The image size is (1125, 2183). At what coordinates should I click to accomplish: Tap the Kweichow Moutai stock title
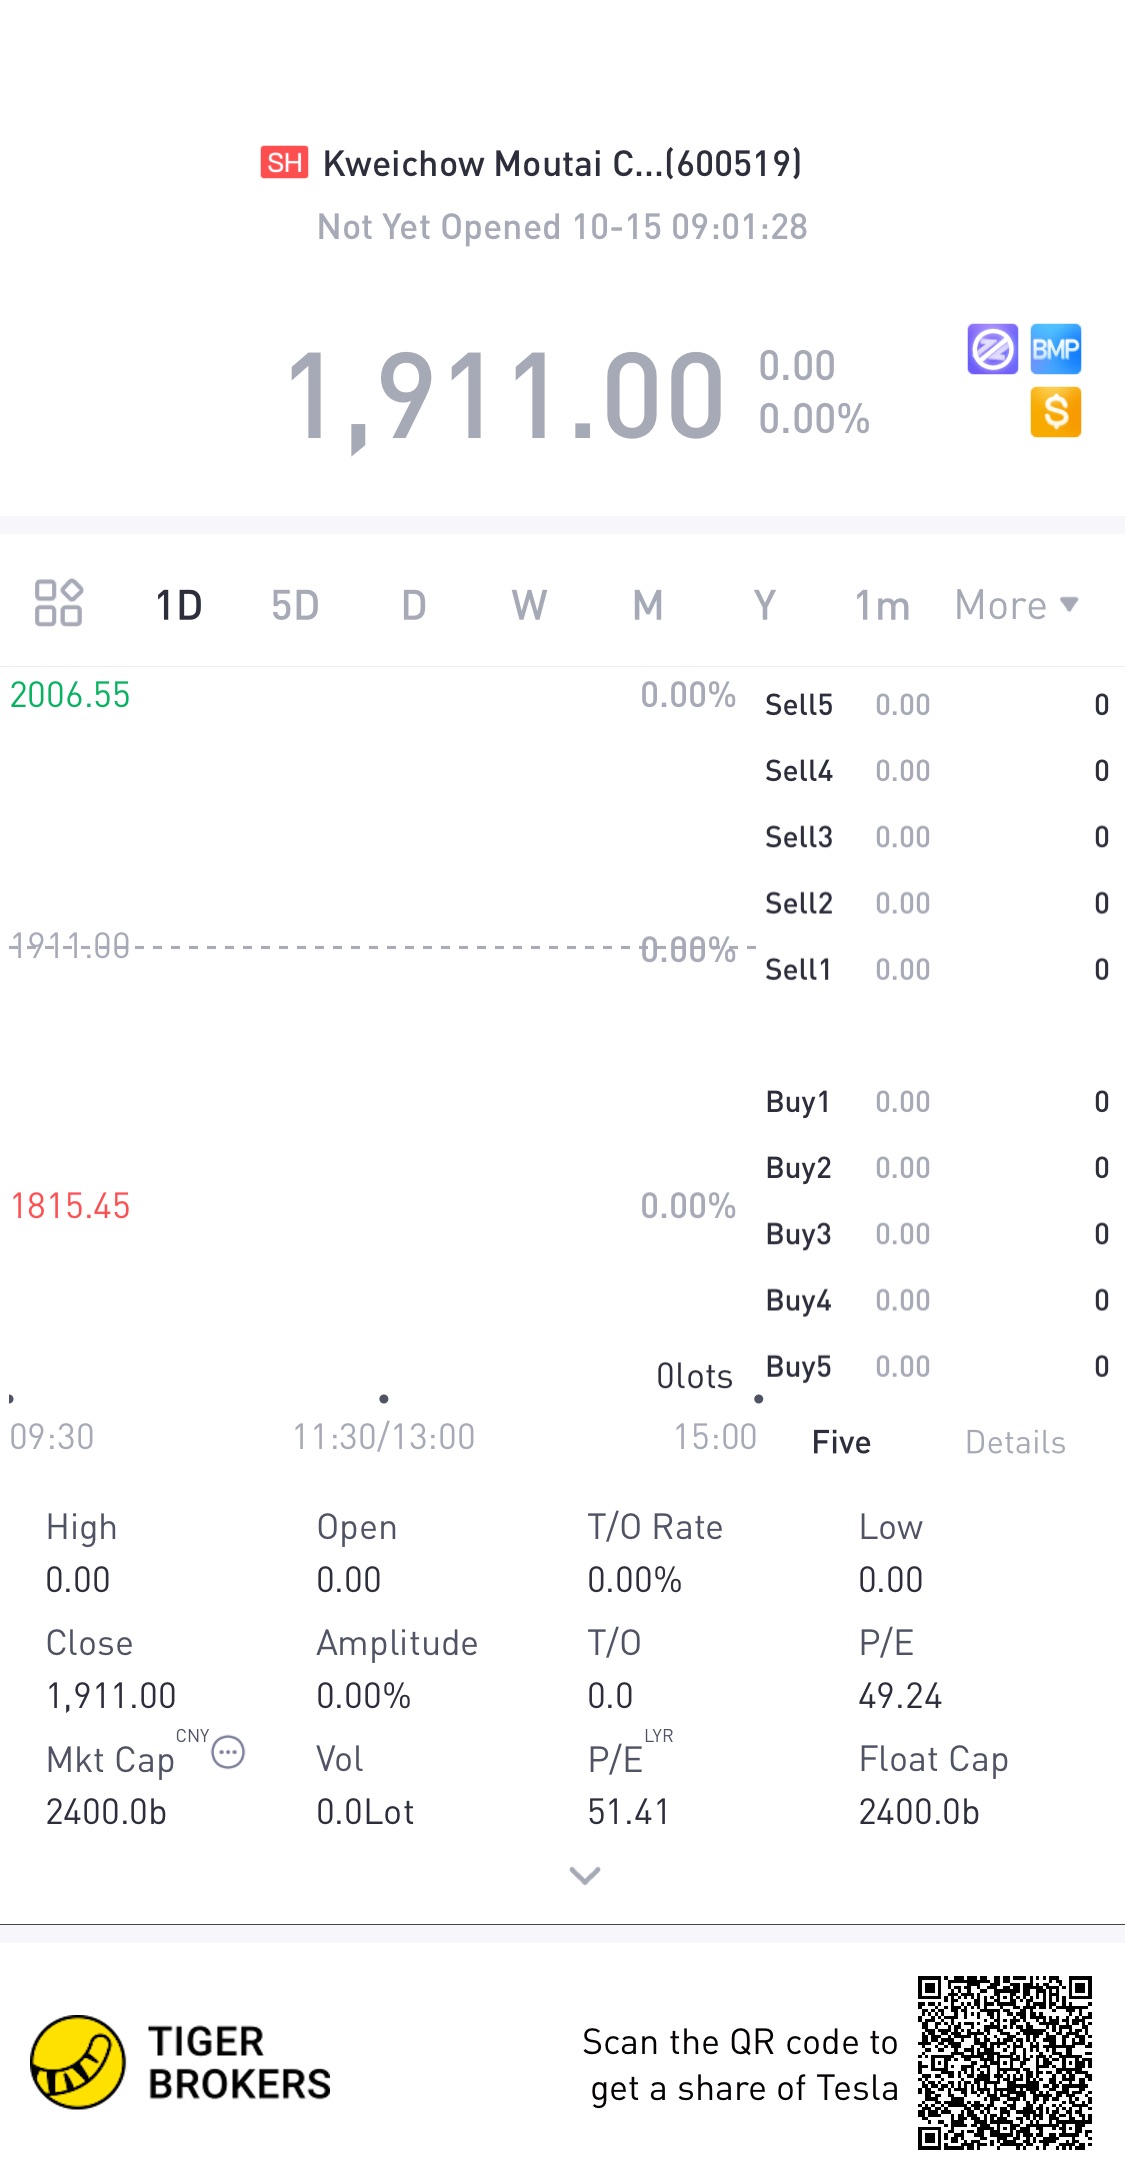tap(562, 163)
